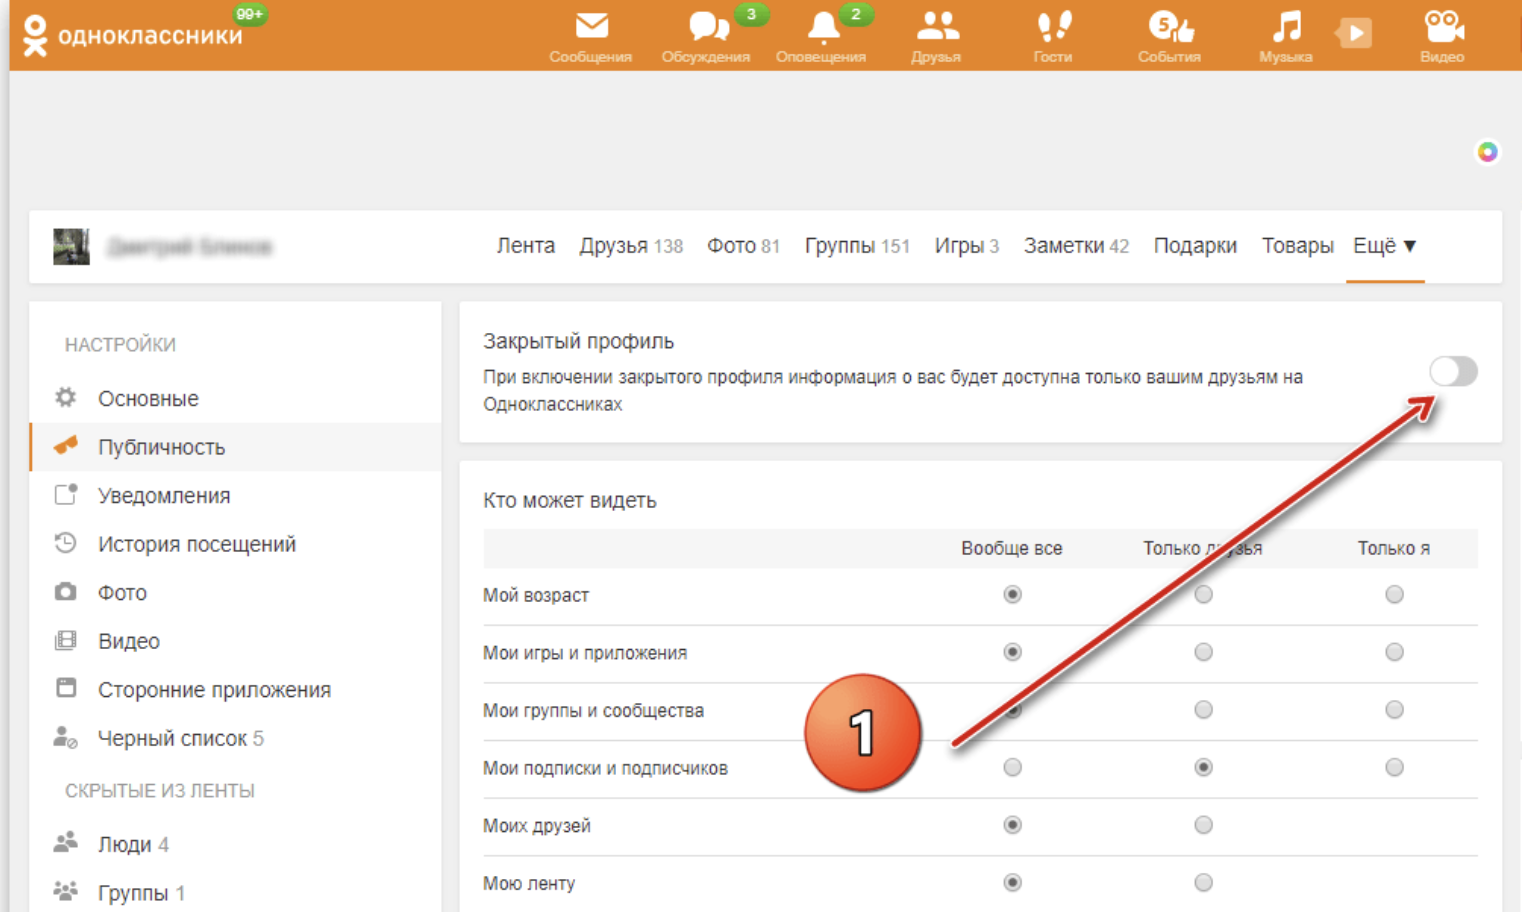Click the orange icon beside Публичность

click(66, 446)
